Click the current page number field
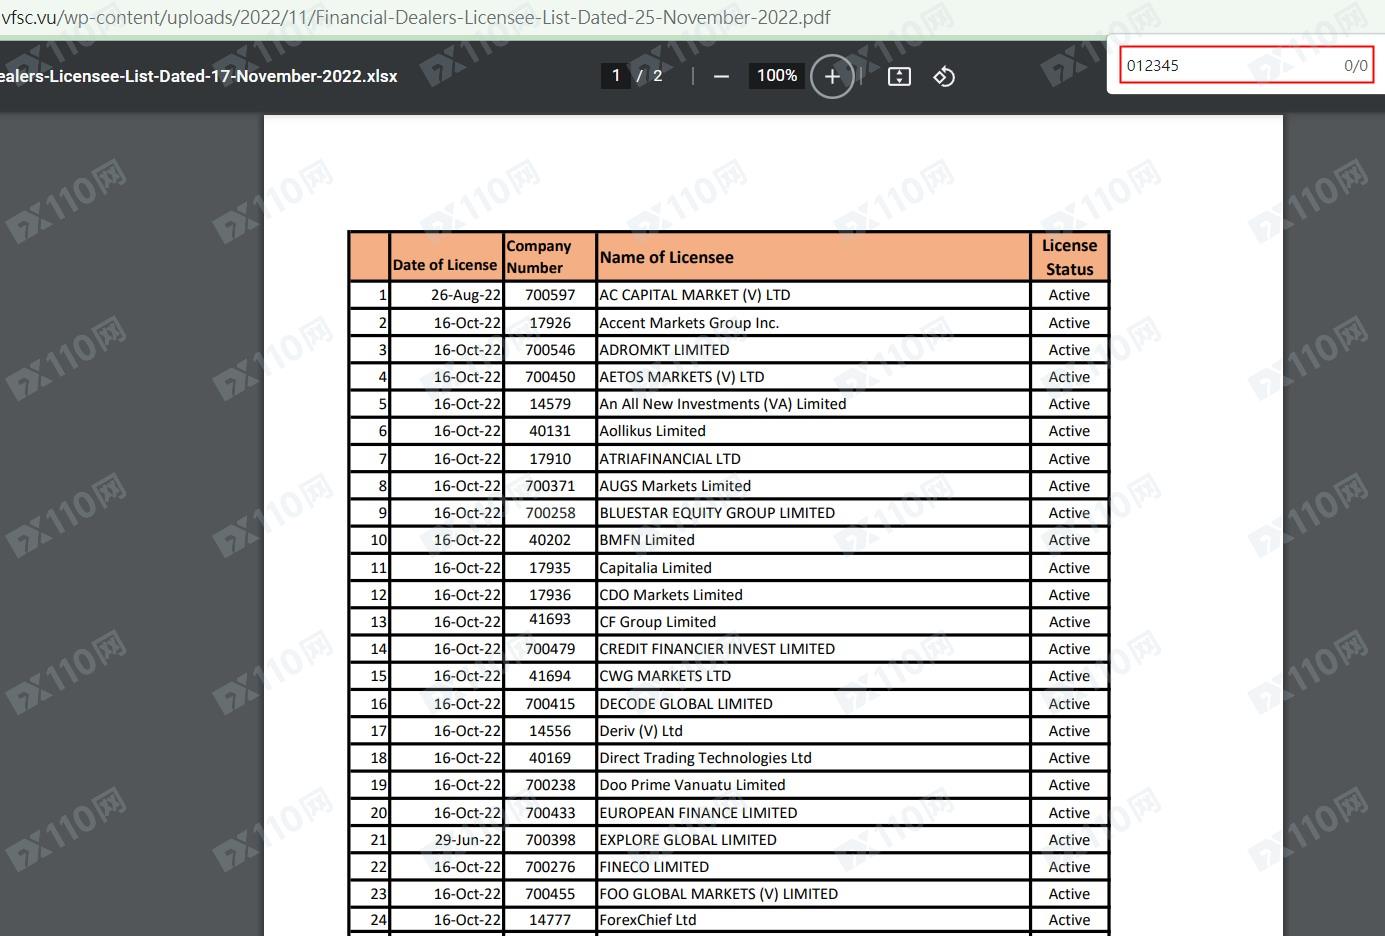The image size is (1385, 936). click(616, 76)
